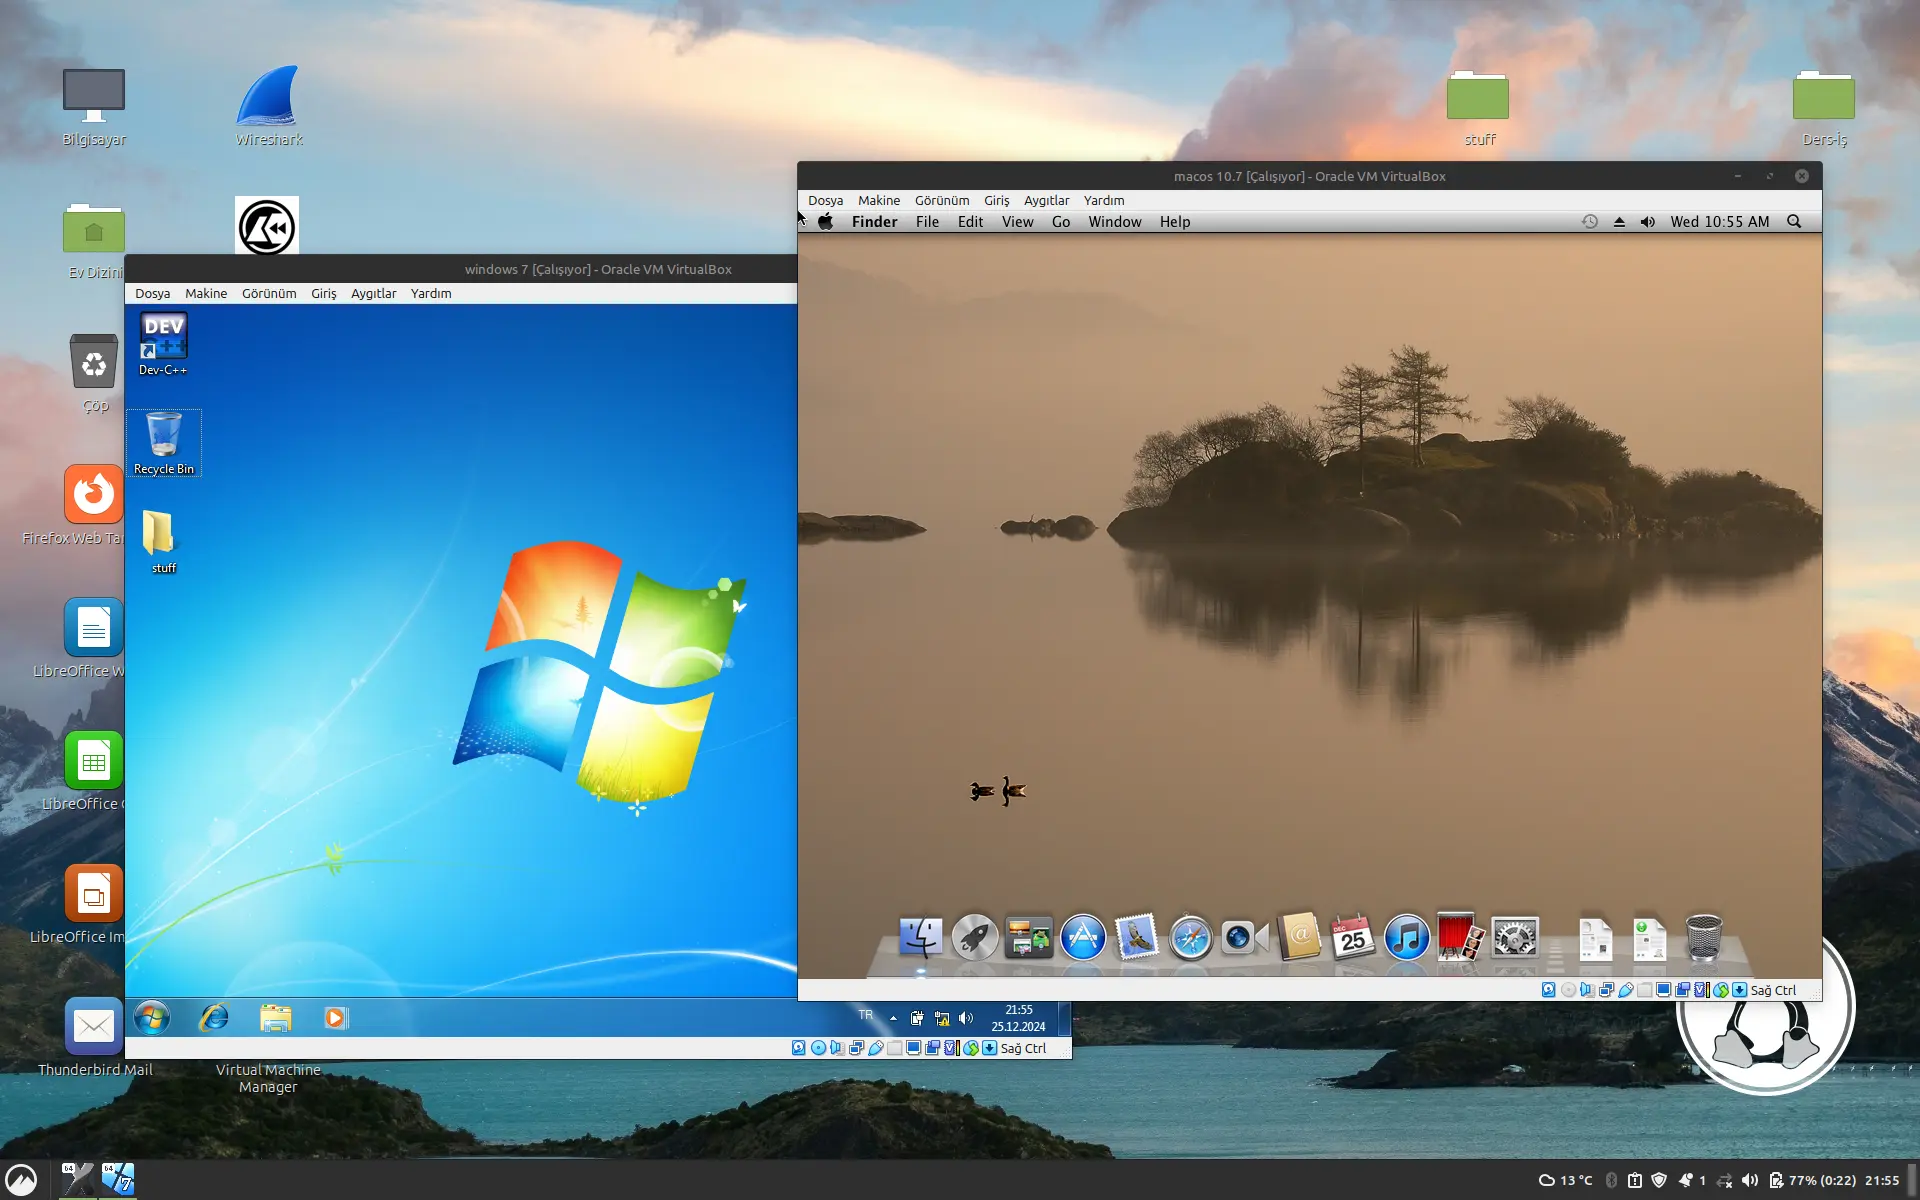
Task: Open Makine menu in Windows 7 VirtualBox window
Action: pyautogui.click(x=206, y=293)
